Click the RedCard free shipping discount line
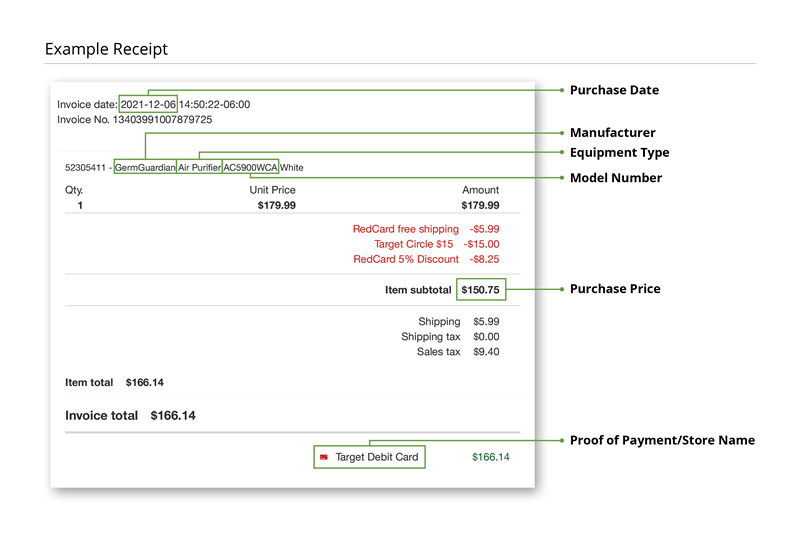The image size is (800, 533). [x=426, y=229]
